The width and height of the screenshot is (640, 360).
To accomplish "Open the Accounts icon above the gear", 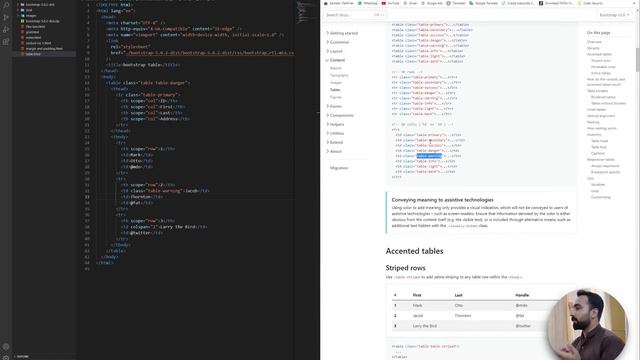I will [6, 347].
